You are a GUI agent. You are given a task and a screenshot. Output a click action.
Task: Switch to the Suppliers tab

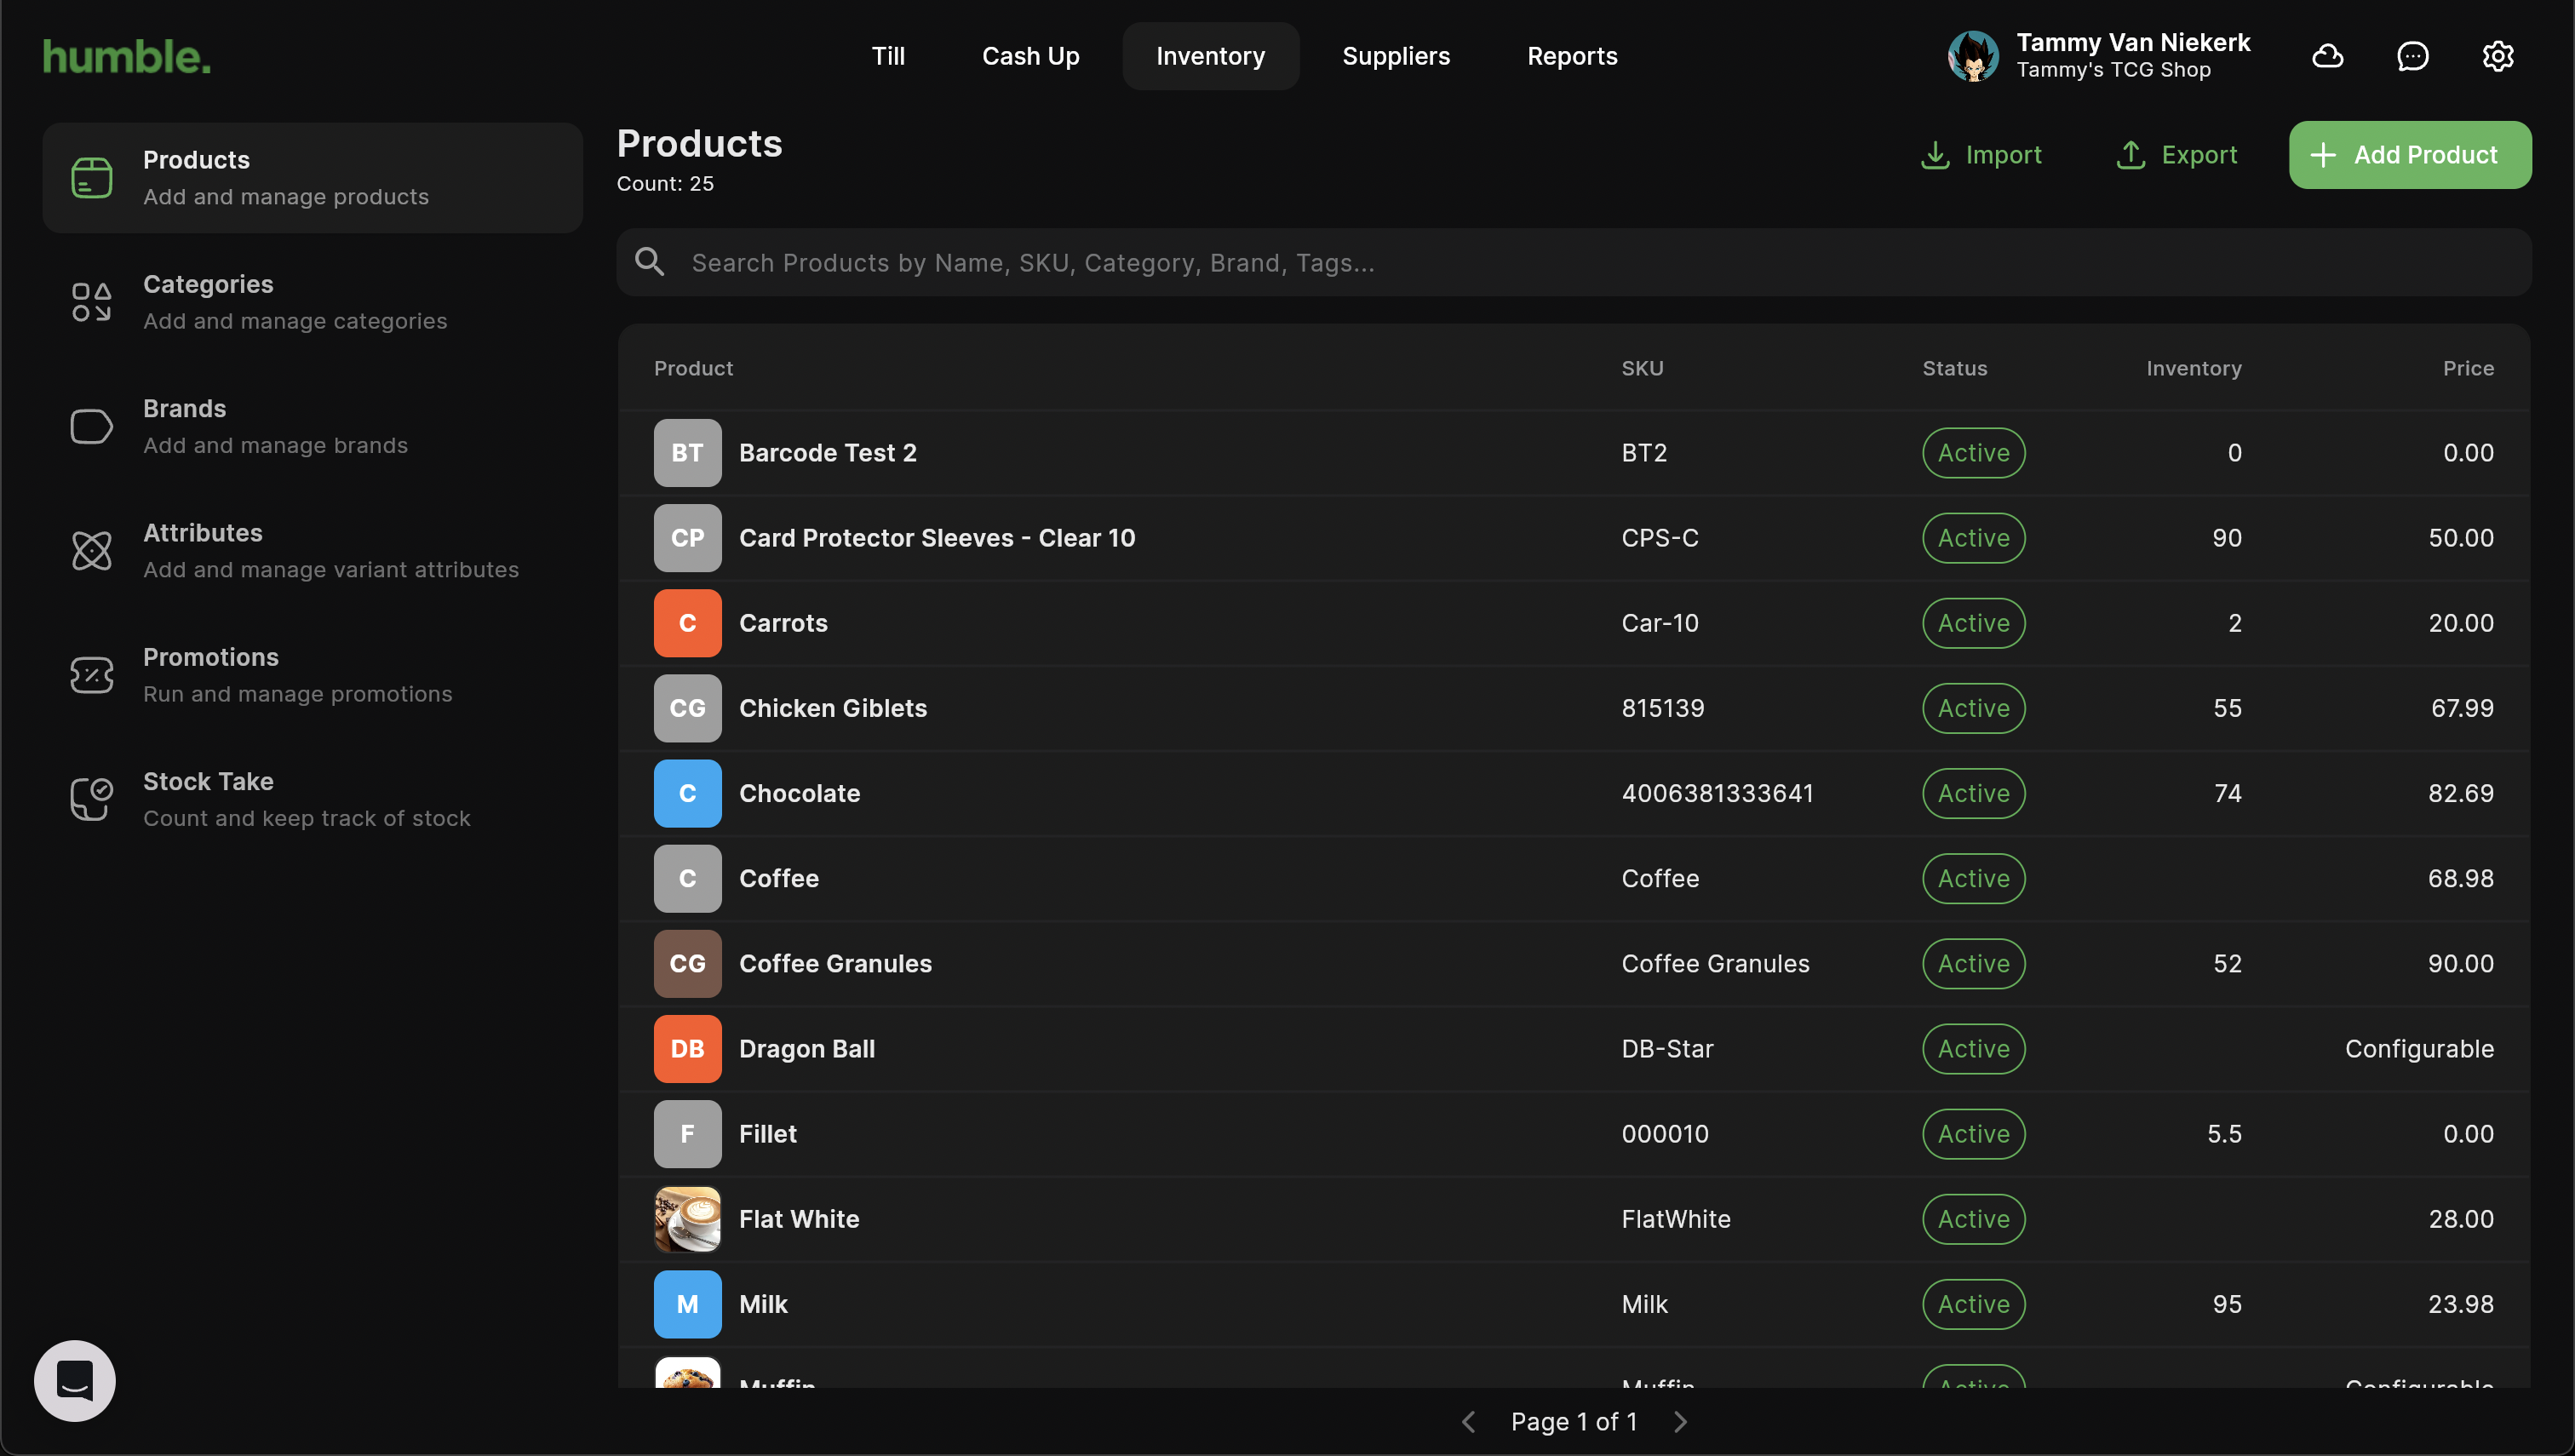click(1395, 56)
